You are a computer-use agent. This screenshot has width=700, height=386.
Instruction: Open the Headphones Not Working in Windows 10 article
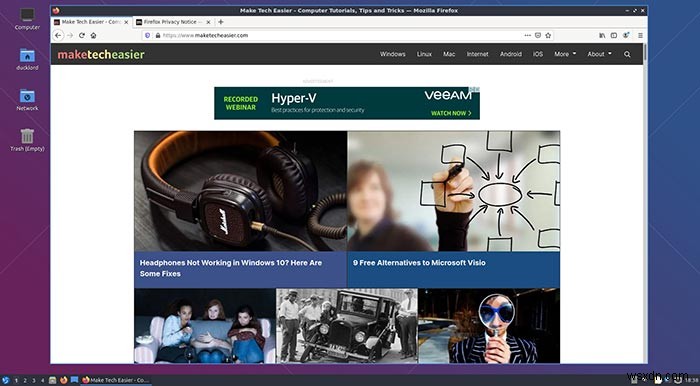pos(231,268)
